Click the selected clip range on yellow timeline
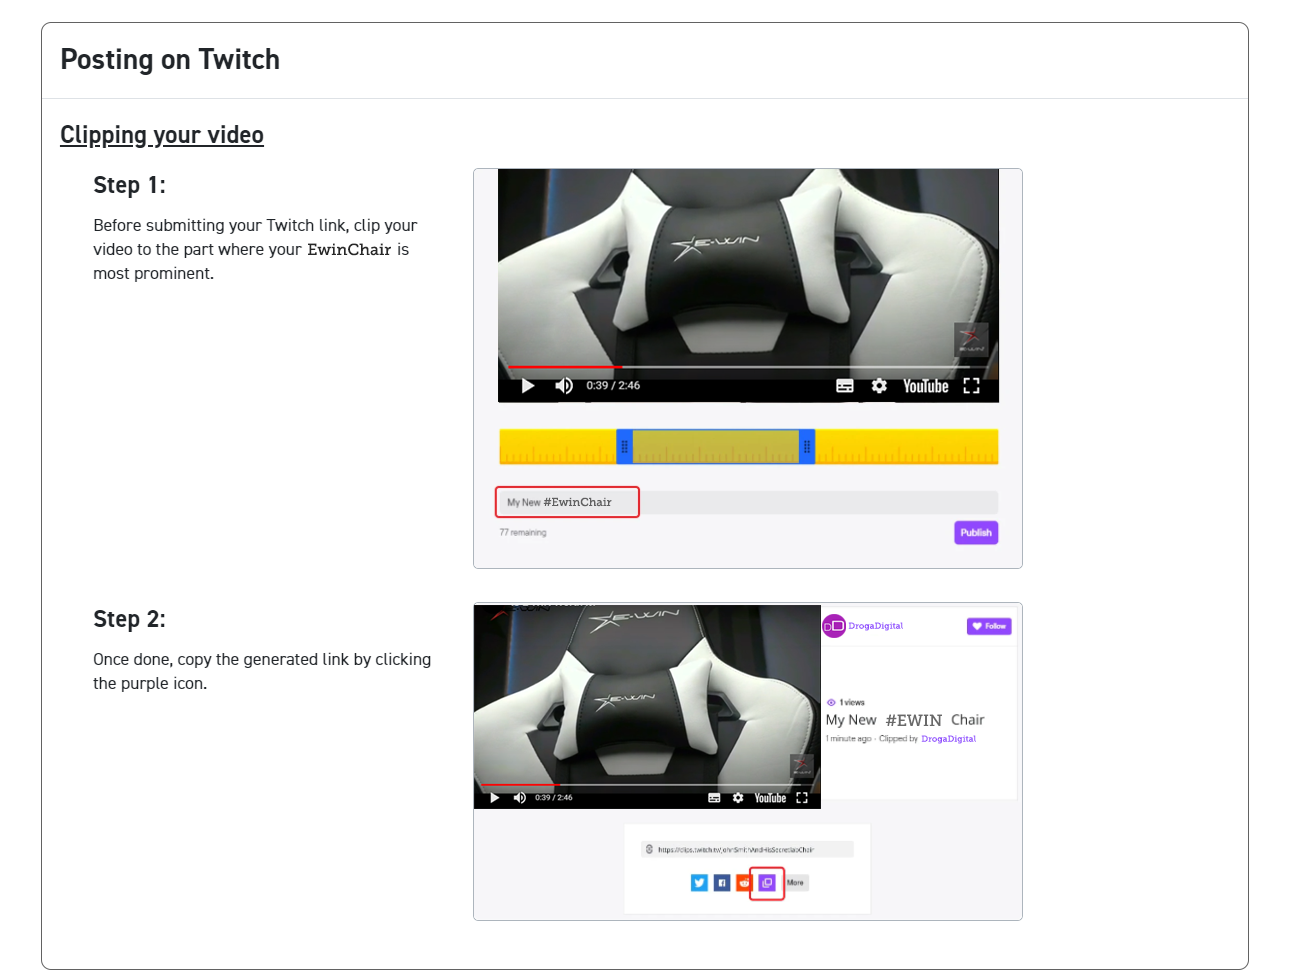The height and width of the screenshot is (970, 1292). 716,447
